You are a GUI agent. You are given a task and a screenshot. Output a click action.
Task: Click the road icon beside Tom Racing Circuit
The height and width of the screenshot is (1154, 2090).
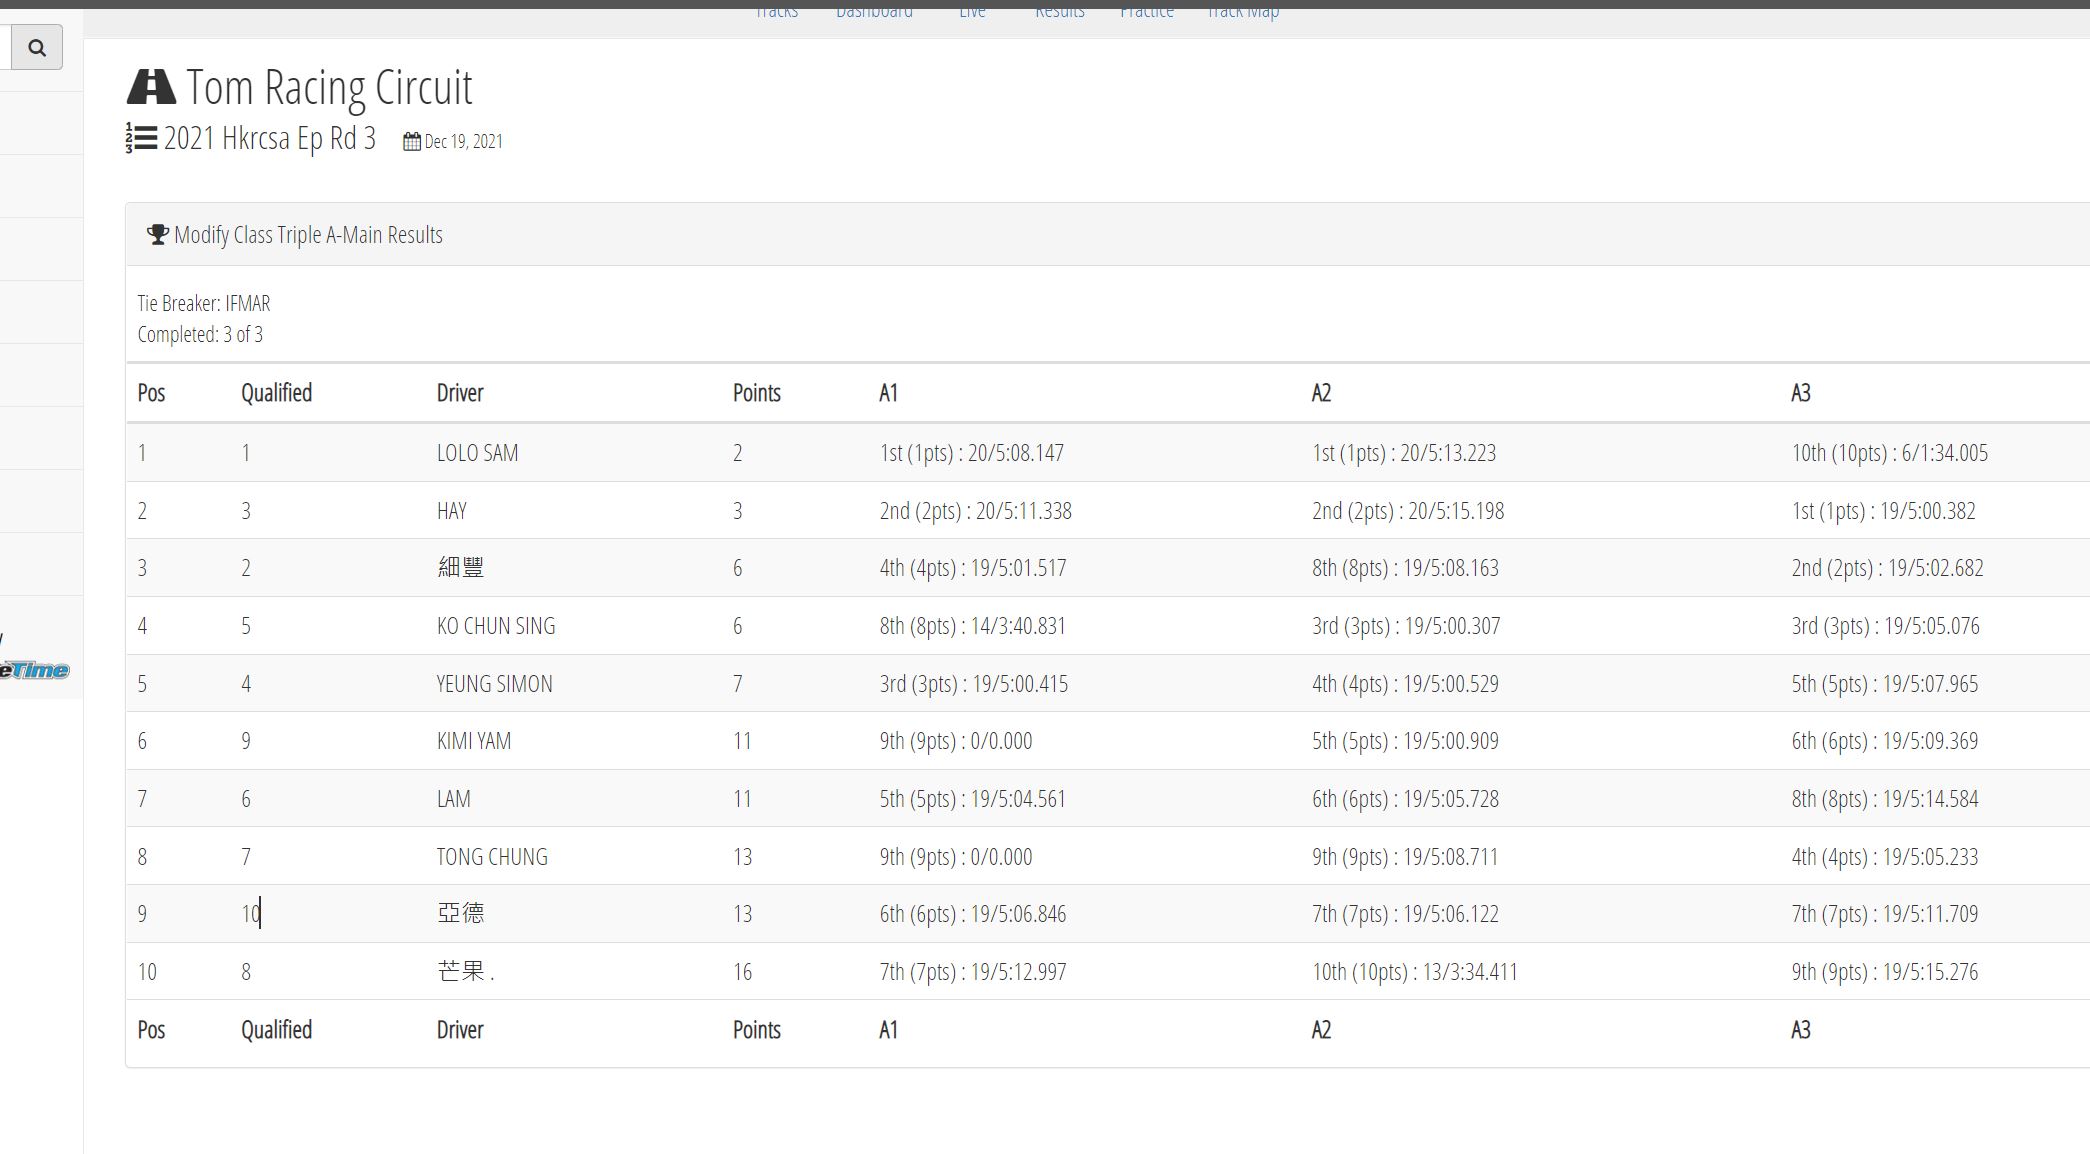(151, 88)
